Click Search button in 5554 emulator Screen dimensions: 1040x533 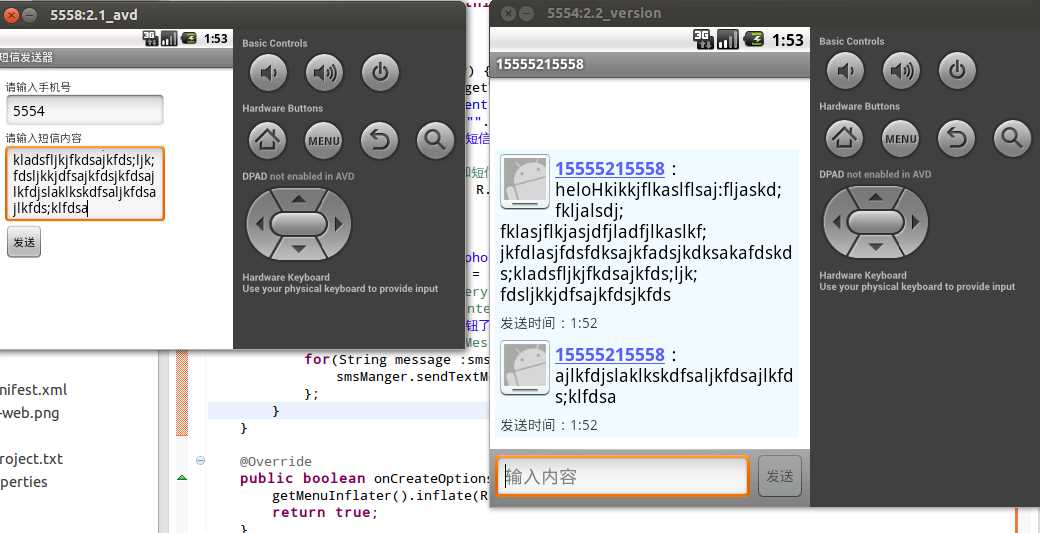point(1012,138)
